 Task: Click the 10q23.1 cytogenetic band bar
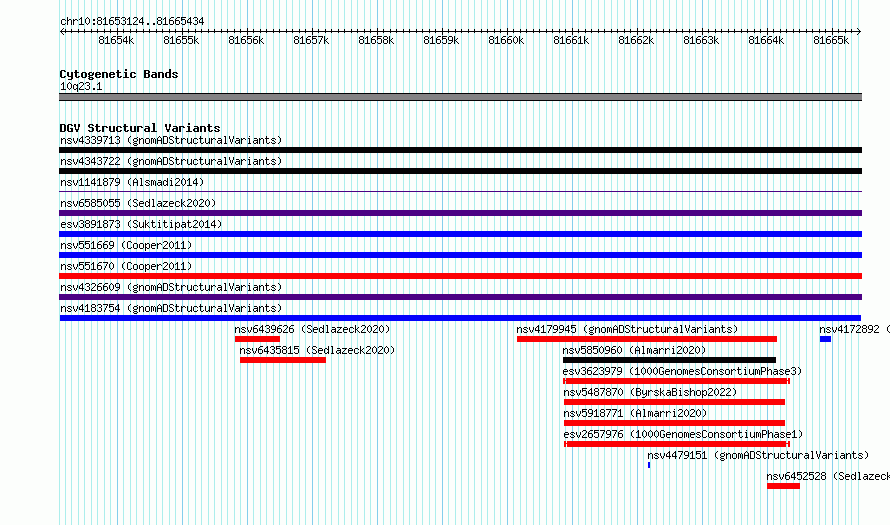(x=460, y=97)
